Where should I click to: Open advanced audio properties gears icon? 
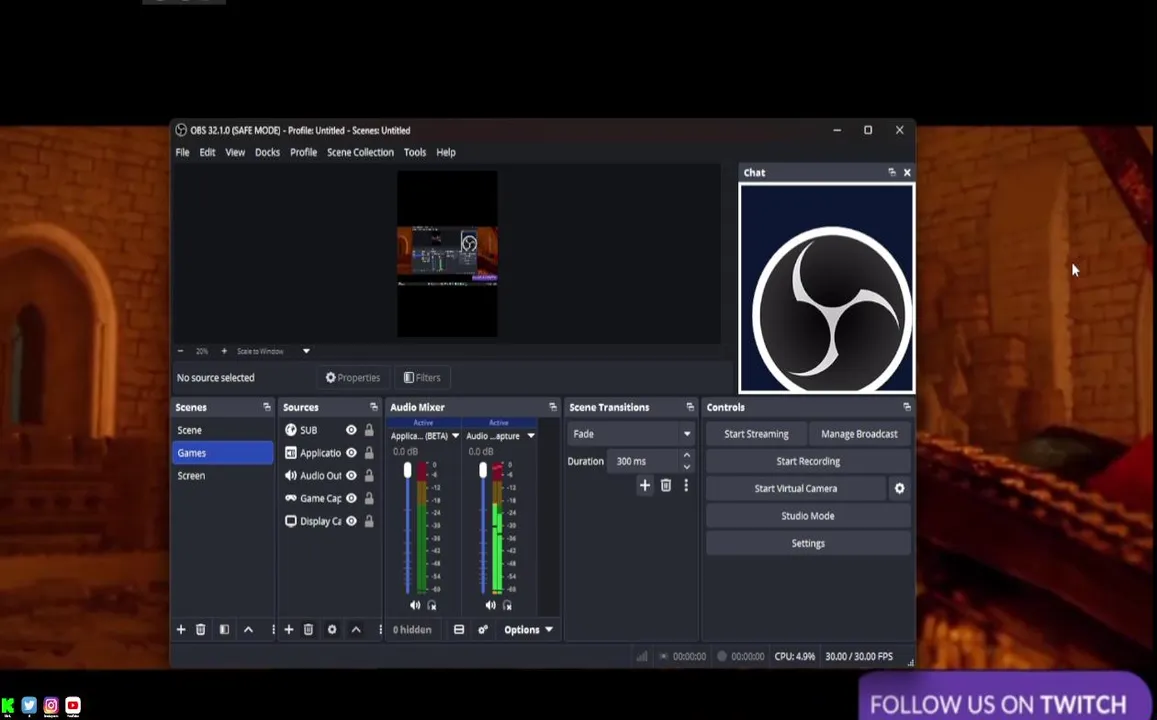483,629
